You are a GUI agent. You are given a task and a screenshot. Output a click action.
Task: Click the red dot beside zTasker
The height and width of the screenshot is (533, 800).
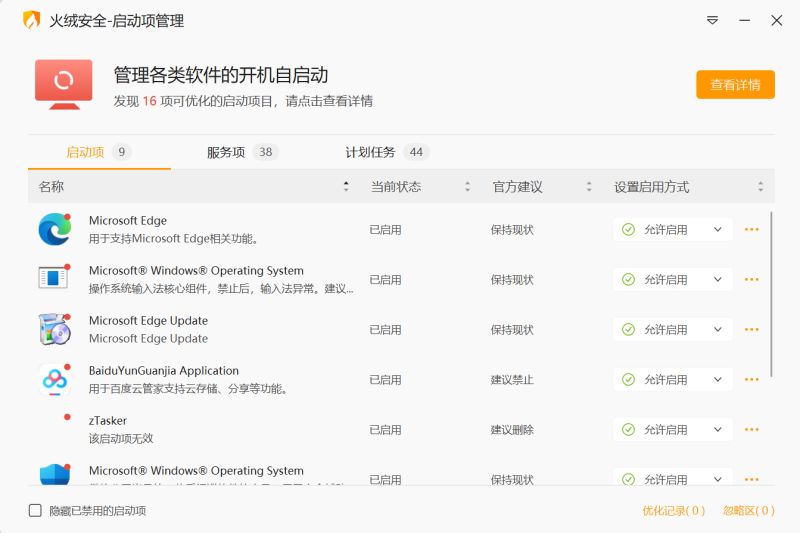67,417
